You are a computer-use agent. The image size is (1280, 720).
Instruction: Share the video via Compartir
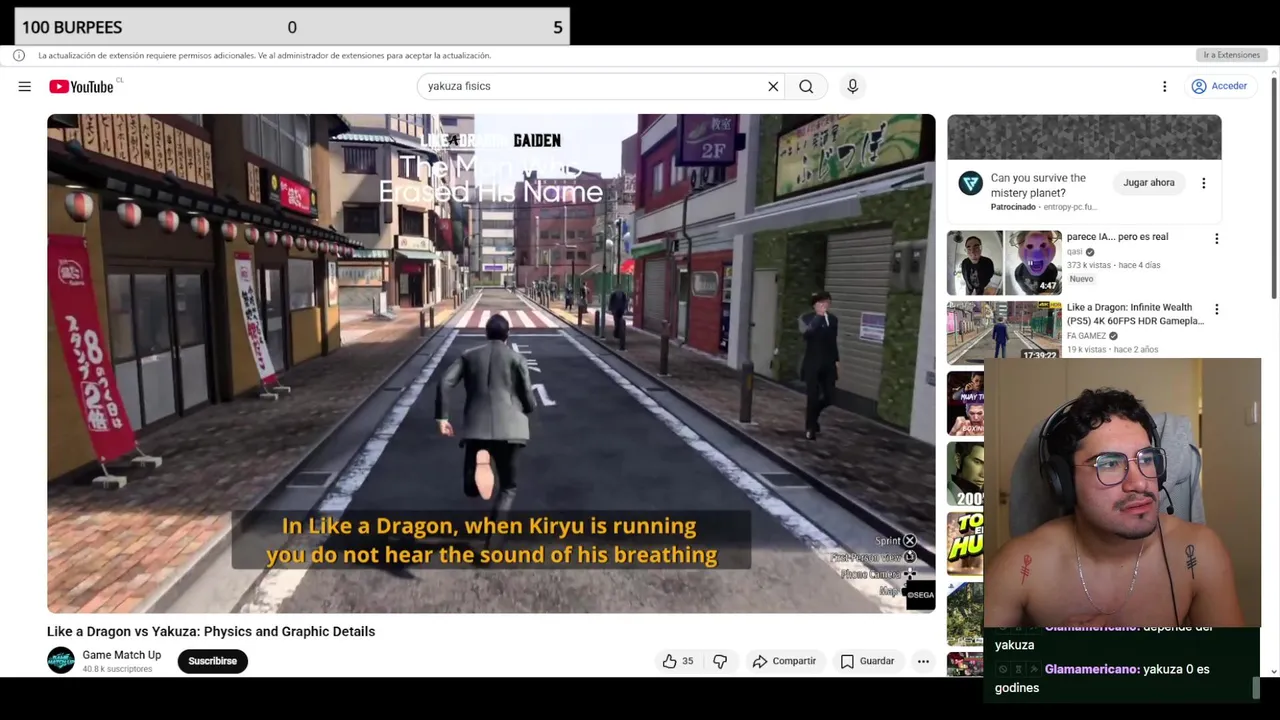pyautogui.click(x=784, y=661)
